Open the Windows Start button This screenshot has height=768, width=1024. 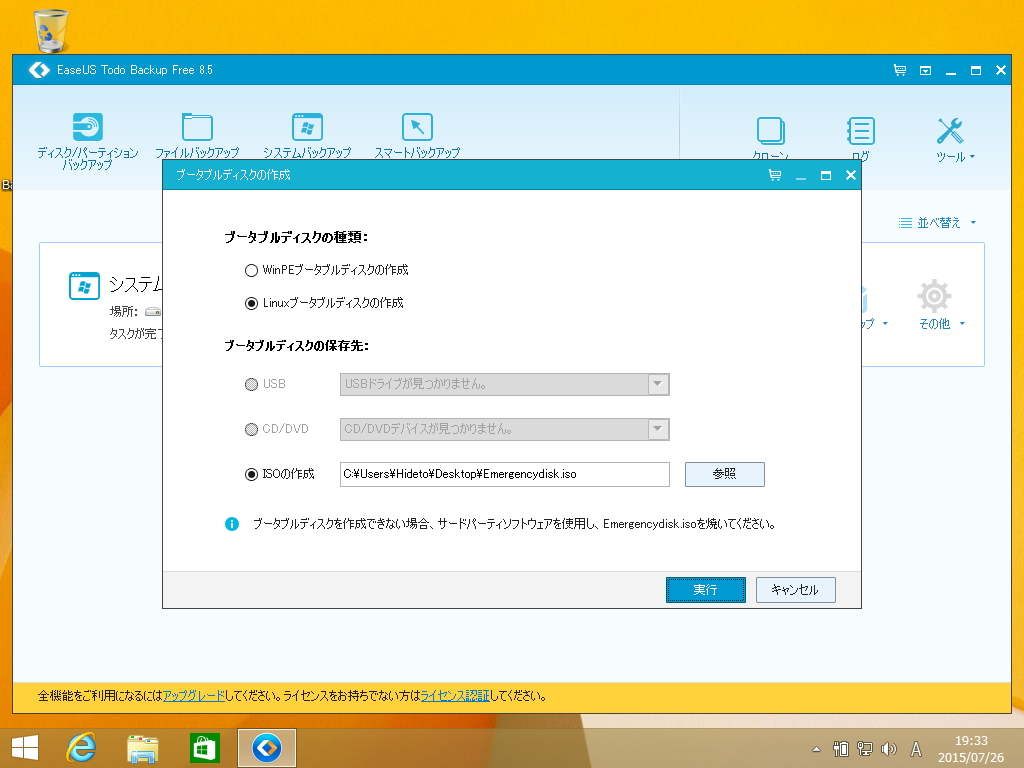coord(25,748)
